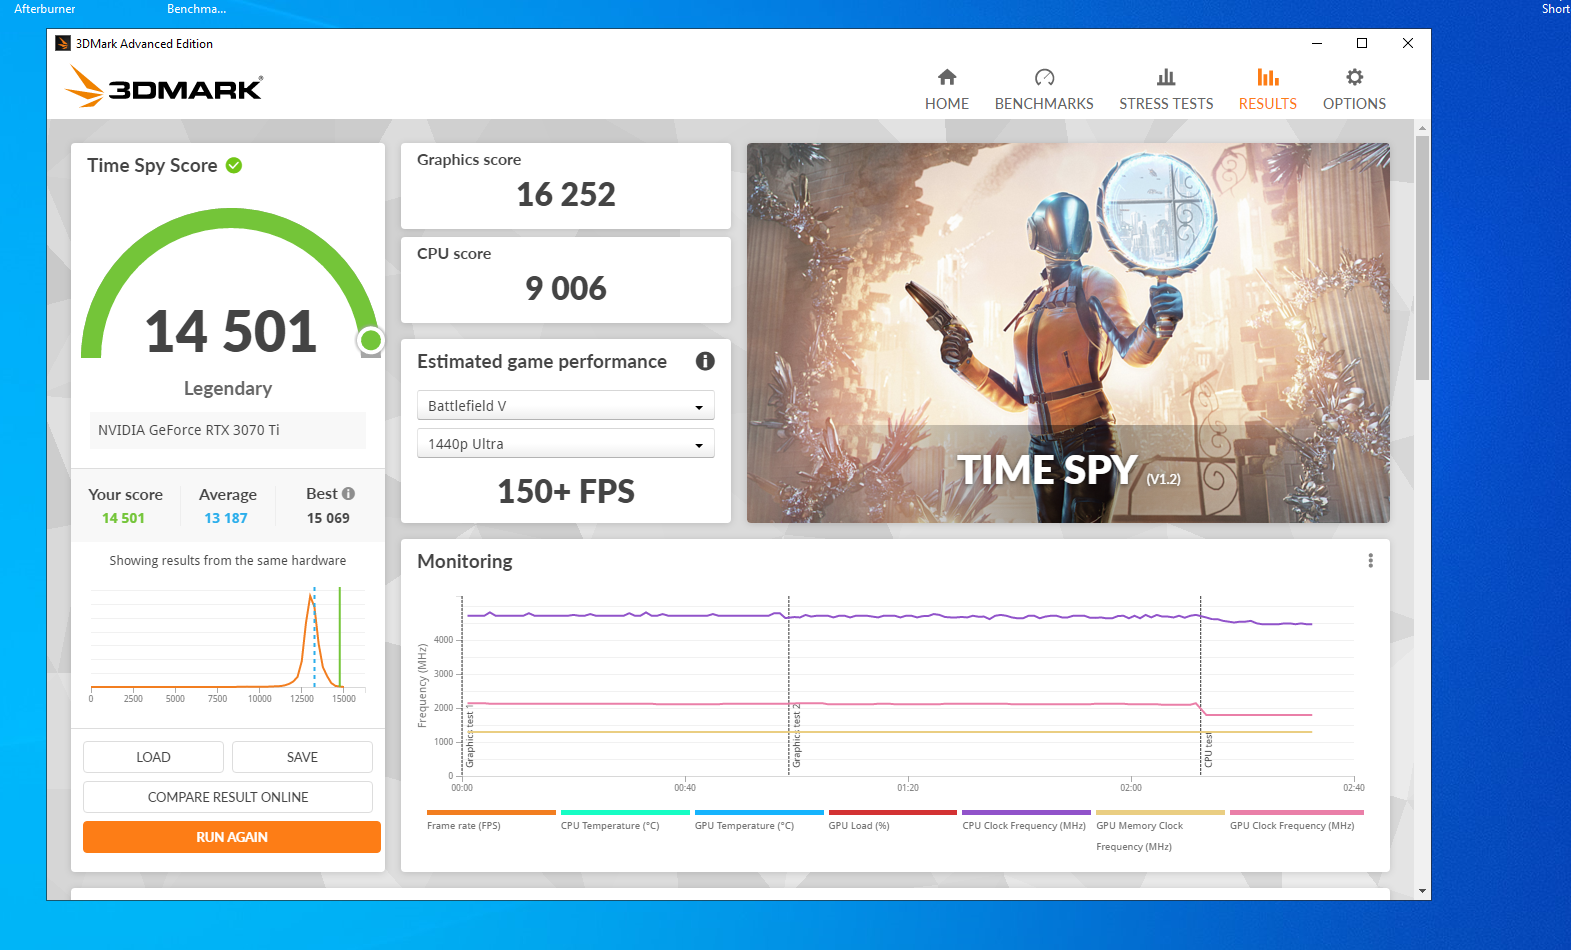Go to the HOME tab
1571x950 pixels.
click(947, 103)
